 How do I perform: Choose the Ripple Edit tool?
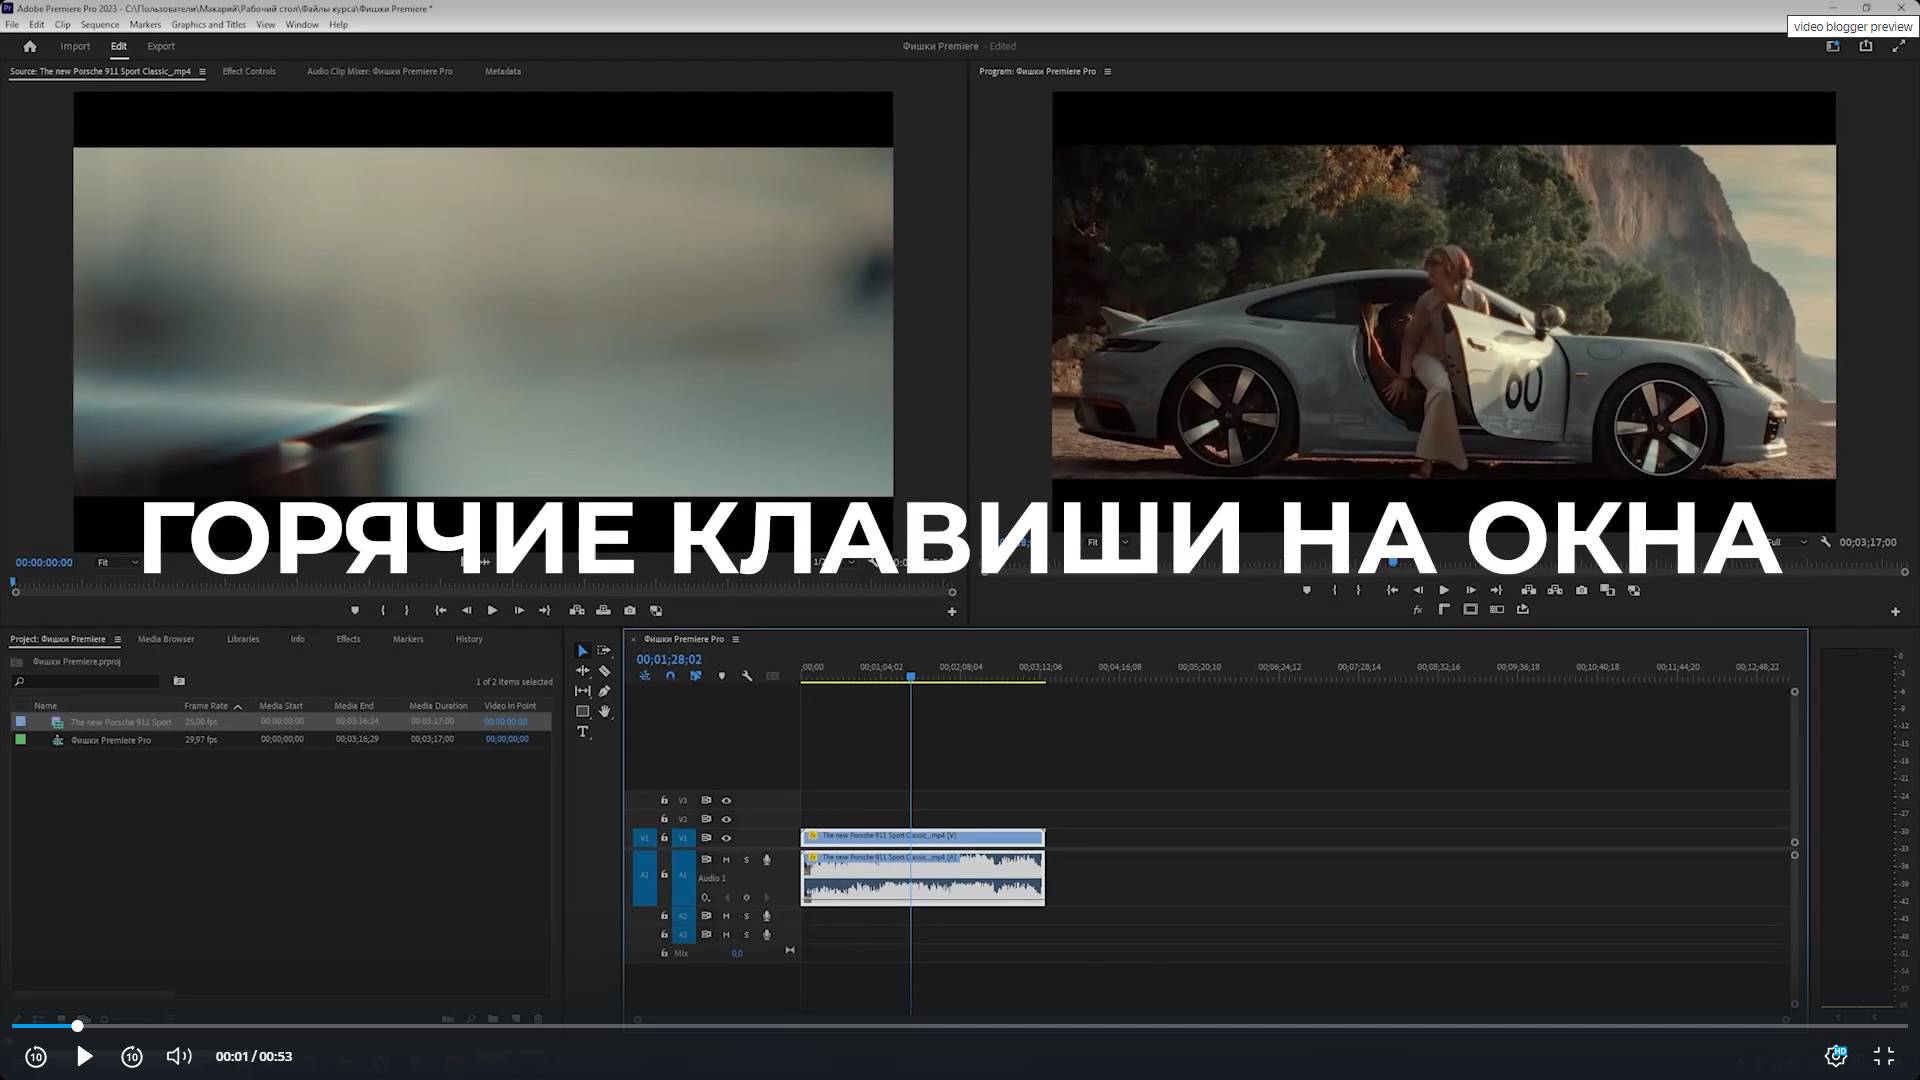(x=583, y=671)
